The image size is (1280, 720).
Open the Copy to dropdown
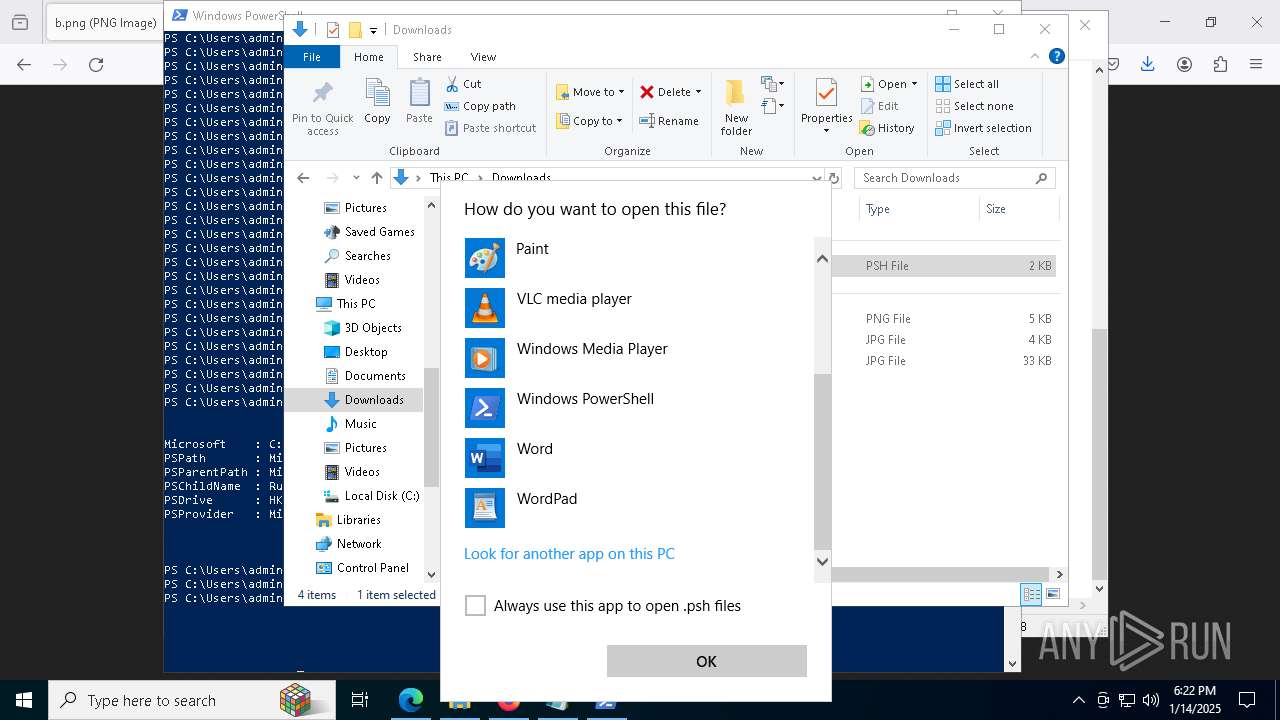tap(589, 121)
